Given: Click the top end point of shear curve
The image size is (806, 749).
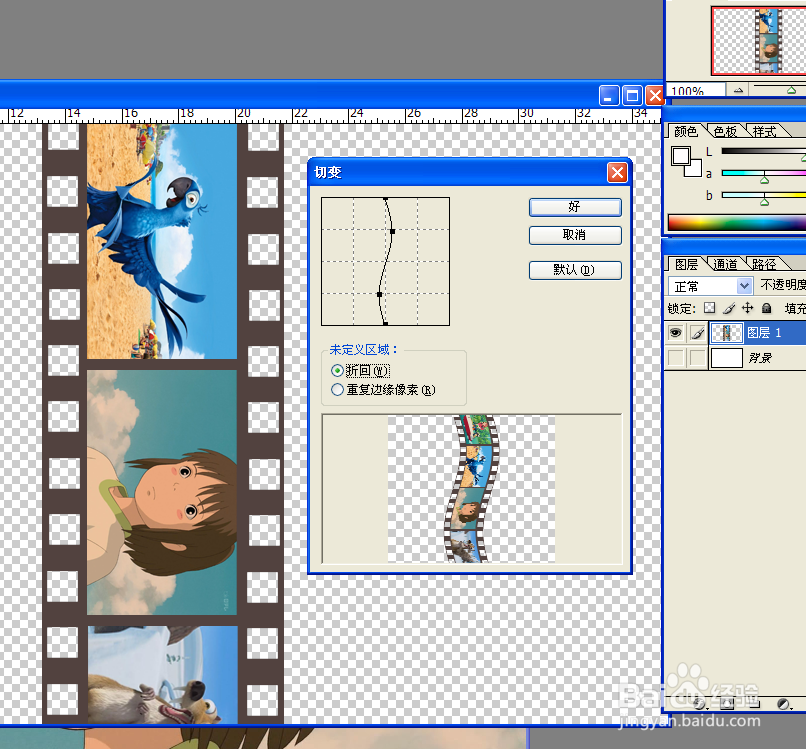Looking at the screenshot, I should pyautogui.click(x=386, y=198).
